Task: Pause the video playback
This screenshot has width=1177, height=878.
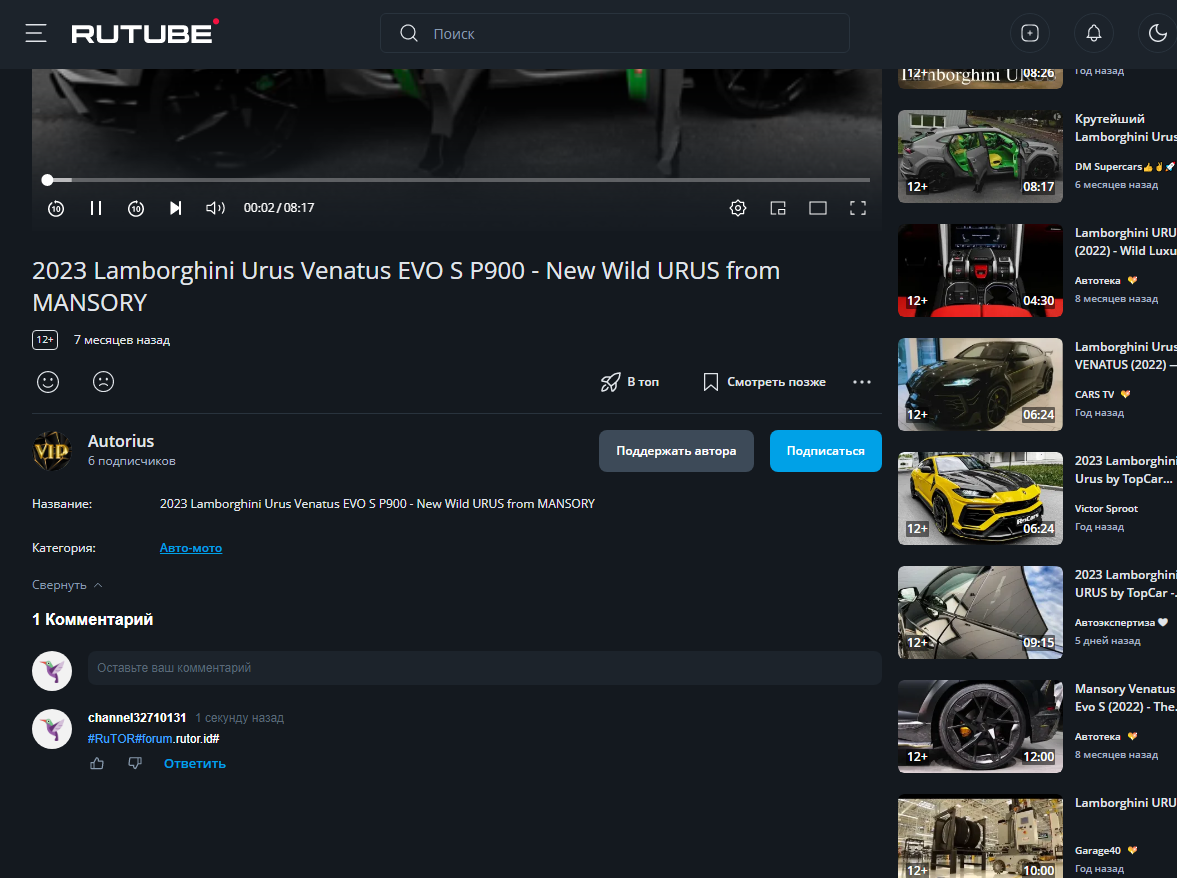Action: [95, 208]
